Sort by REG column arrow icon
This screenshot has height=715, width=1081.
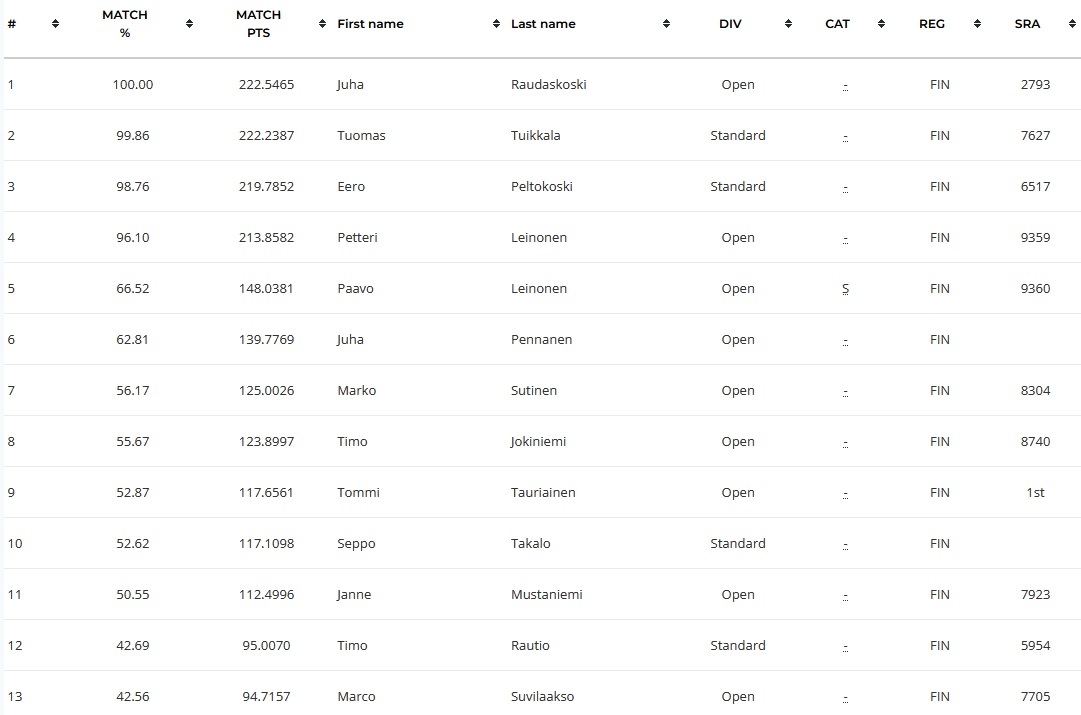pos(977,23)
